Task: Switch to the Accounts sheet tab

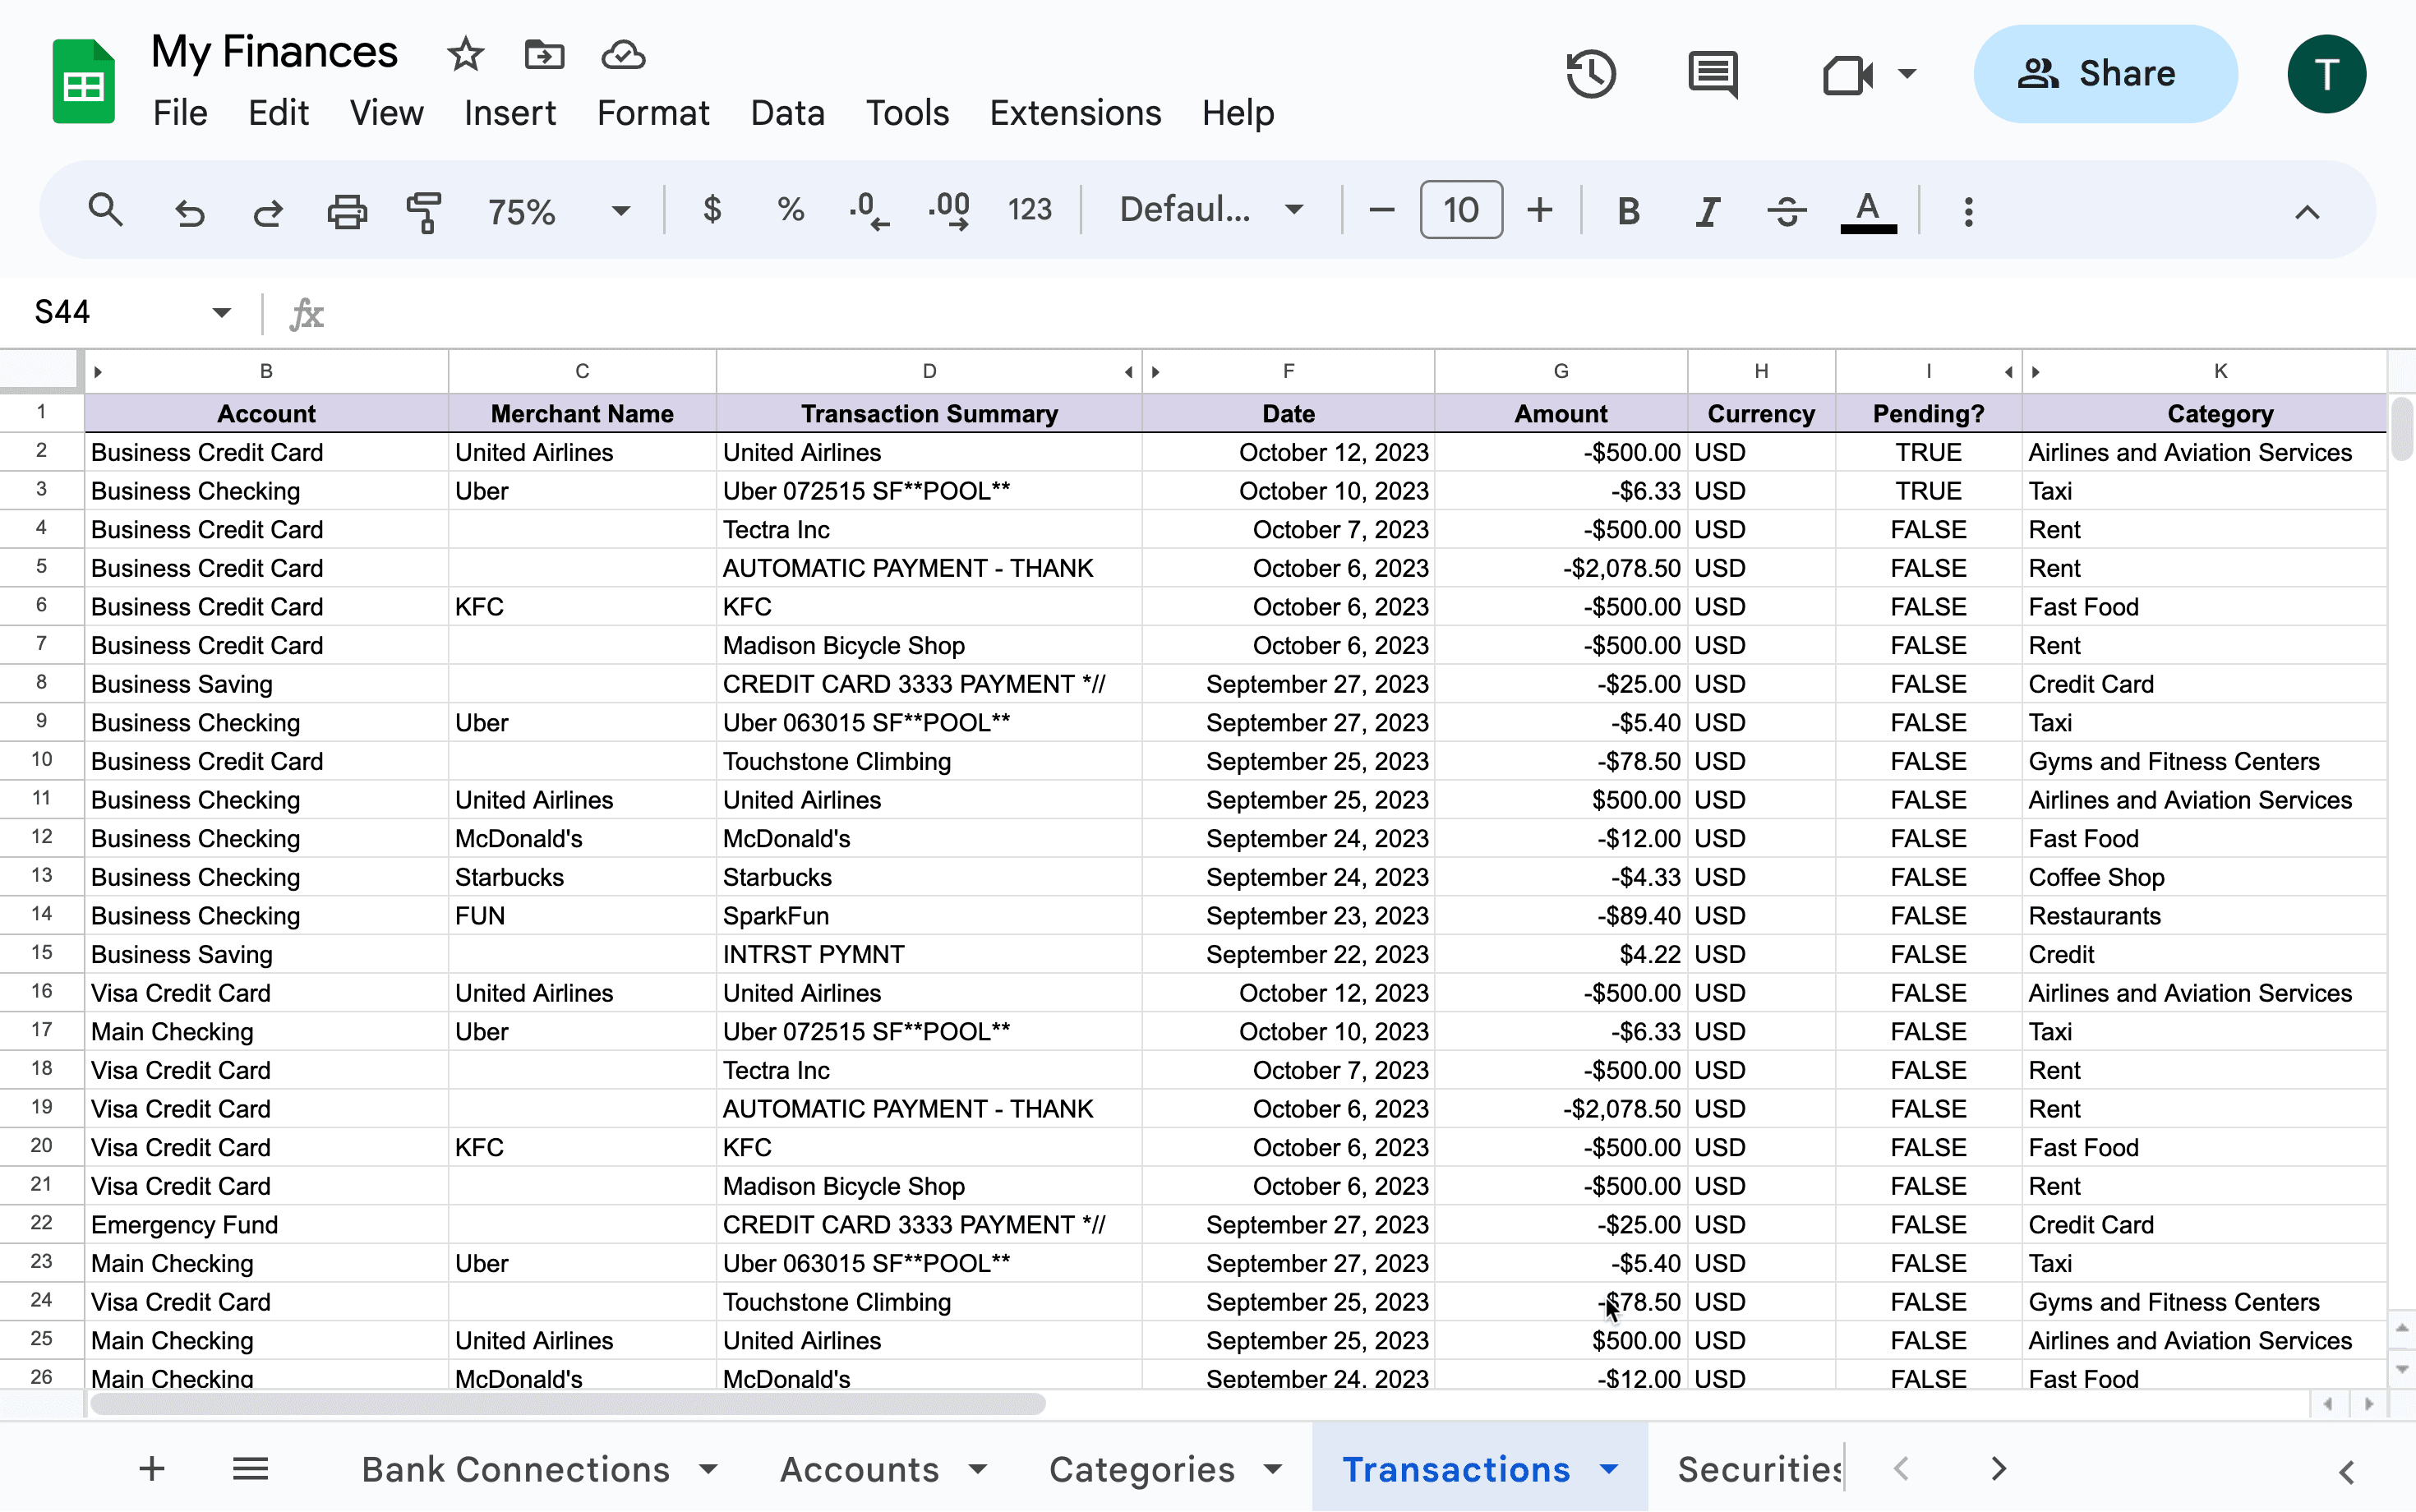Action: tap(859, 1469)
